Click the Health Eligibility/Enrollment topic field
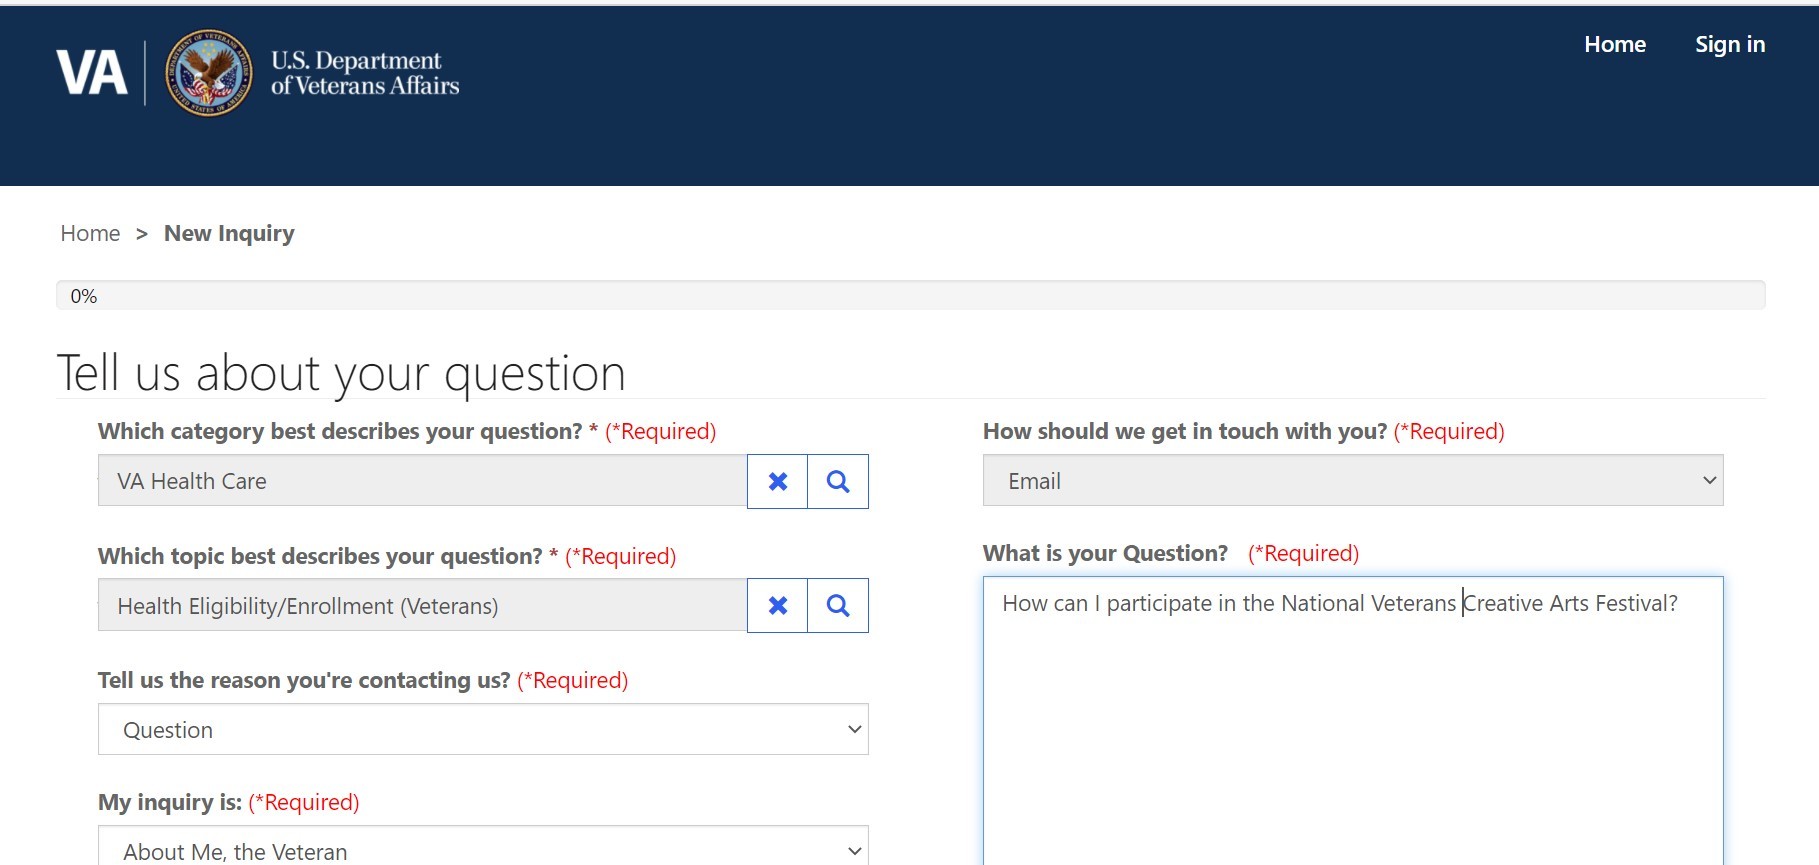This screenshot has height=865, width=1819. pos(422,606)
